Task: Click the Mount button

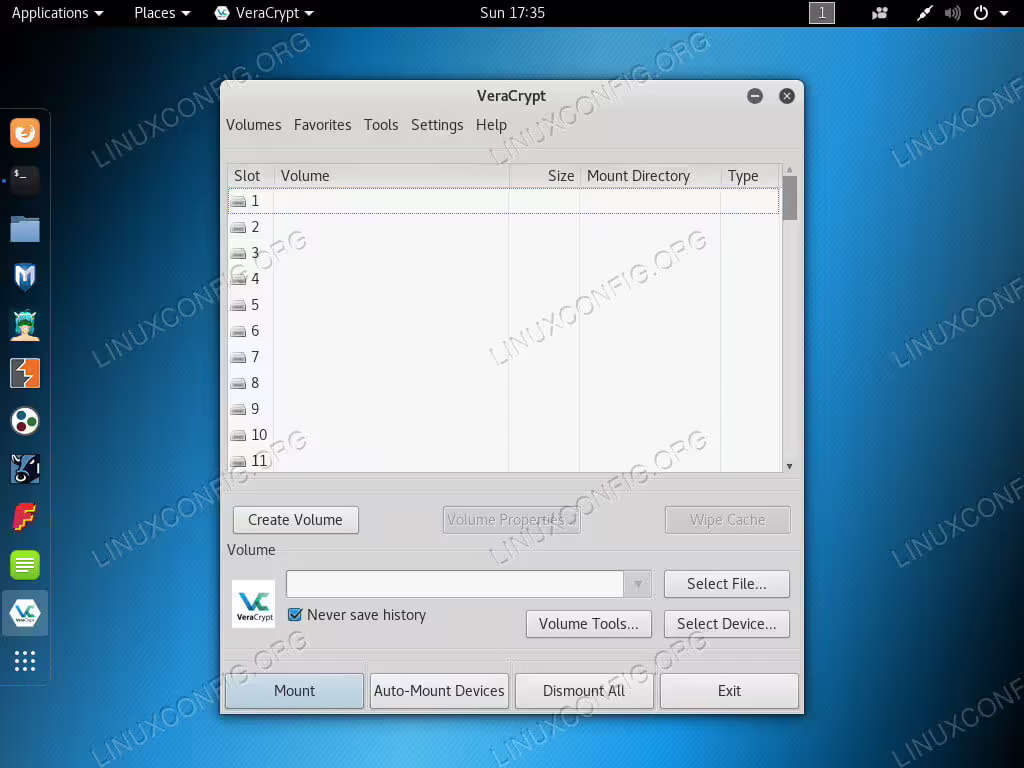Action: [295, 691]
